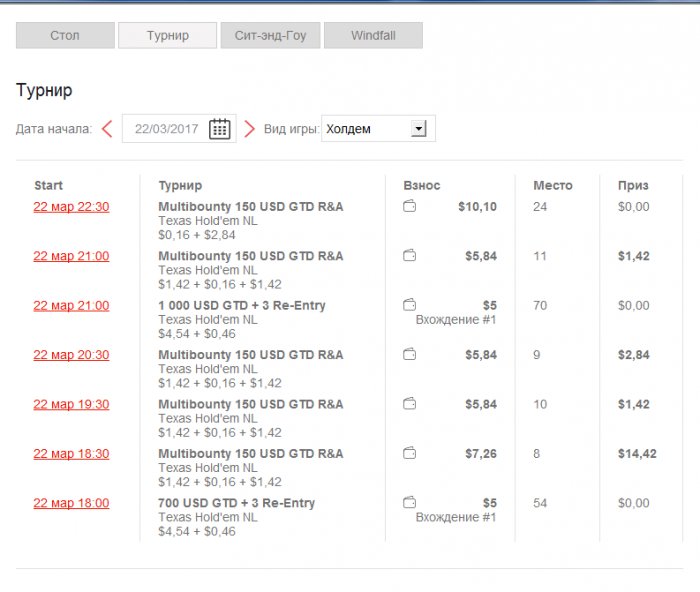Click wallet icon in 1 000 USD GTD row
Viewport: 700px width, 592px height.
(409, 305)
